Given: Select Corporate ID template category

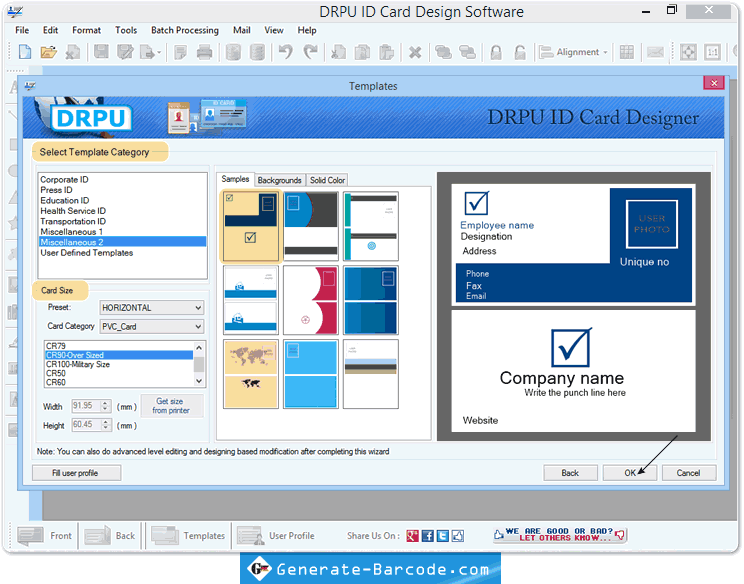Looking at the screenshot, I should coord(122,179).
